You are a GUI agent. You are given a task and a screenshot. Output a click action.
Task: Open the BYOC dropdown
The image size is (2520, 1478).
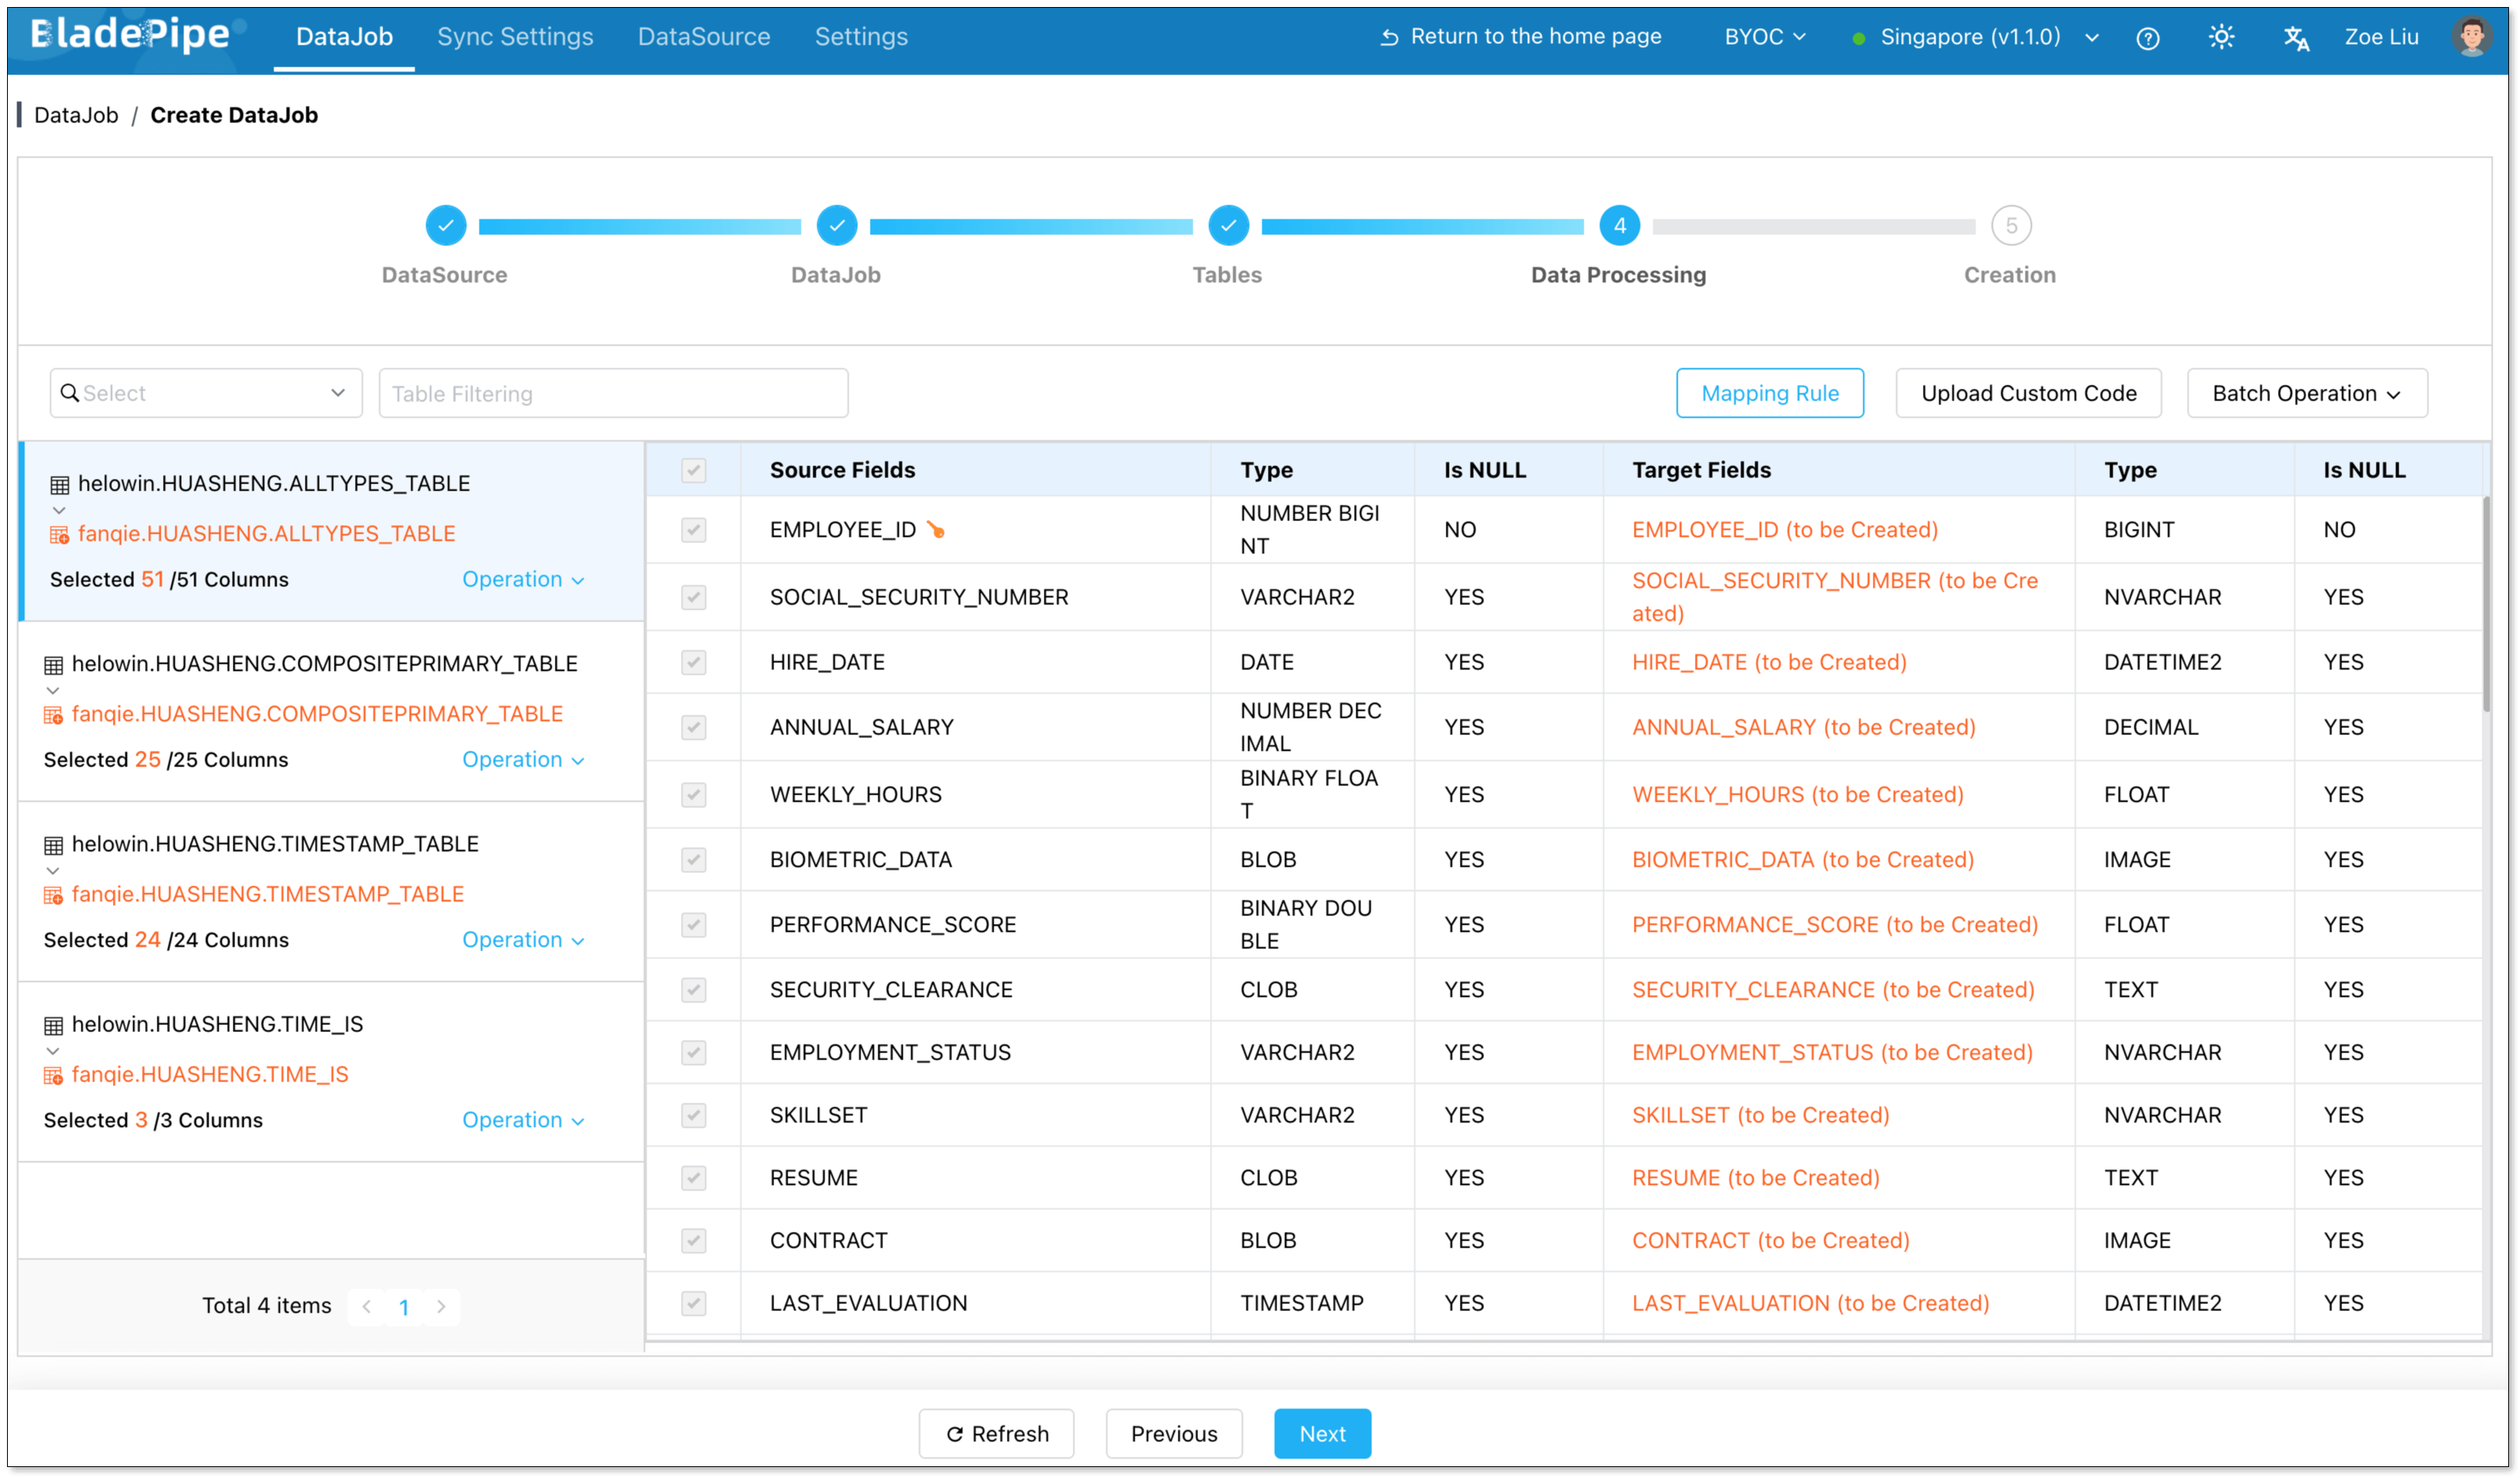click(x=1764, y=37)
